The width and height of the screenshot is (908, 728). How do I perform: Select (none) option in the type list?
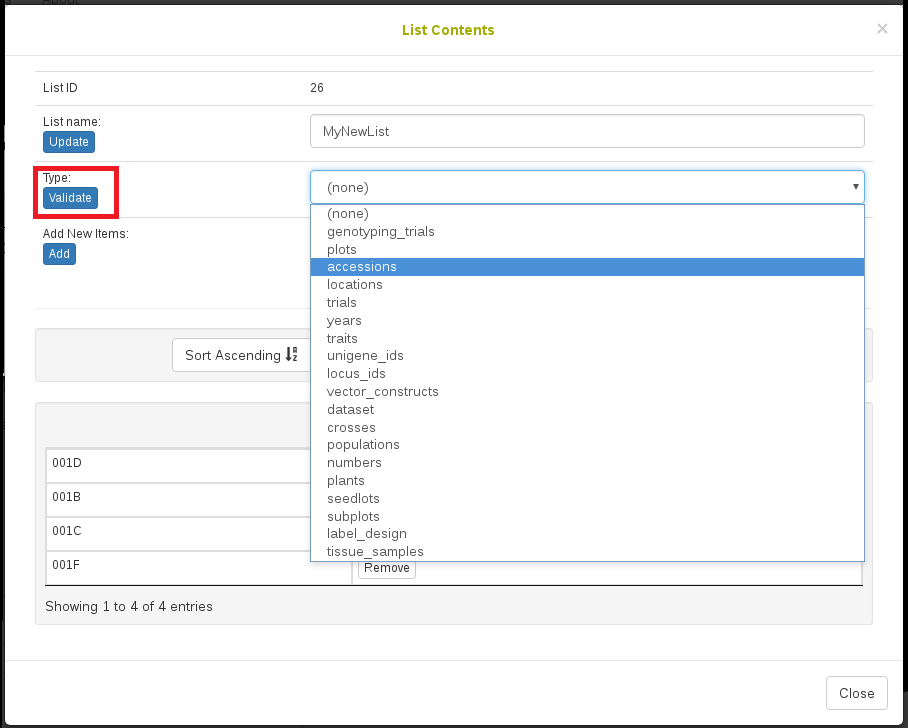pyautogui.click(x=587, y=214)
